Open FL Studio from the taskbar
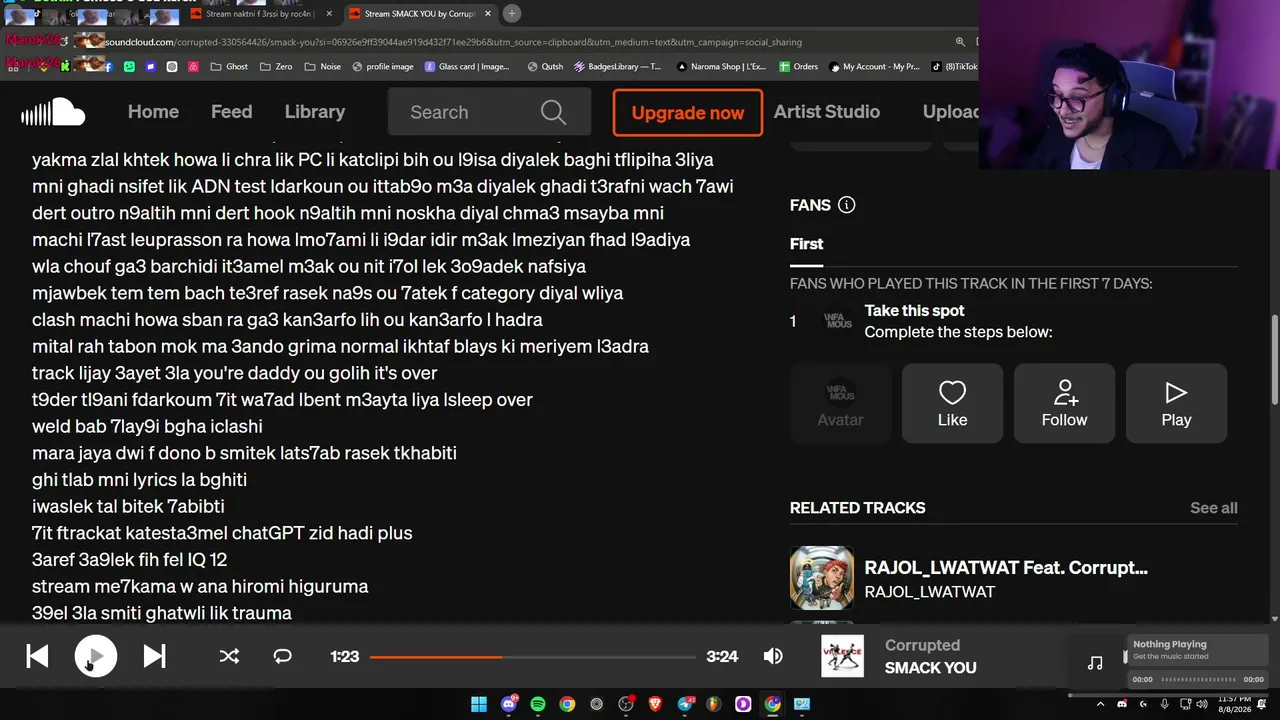This screenshot has height=720, width=1280. click(x=714, y=704)
